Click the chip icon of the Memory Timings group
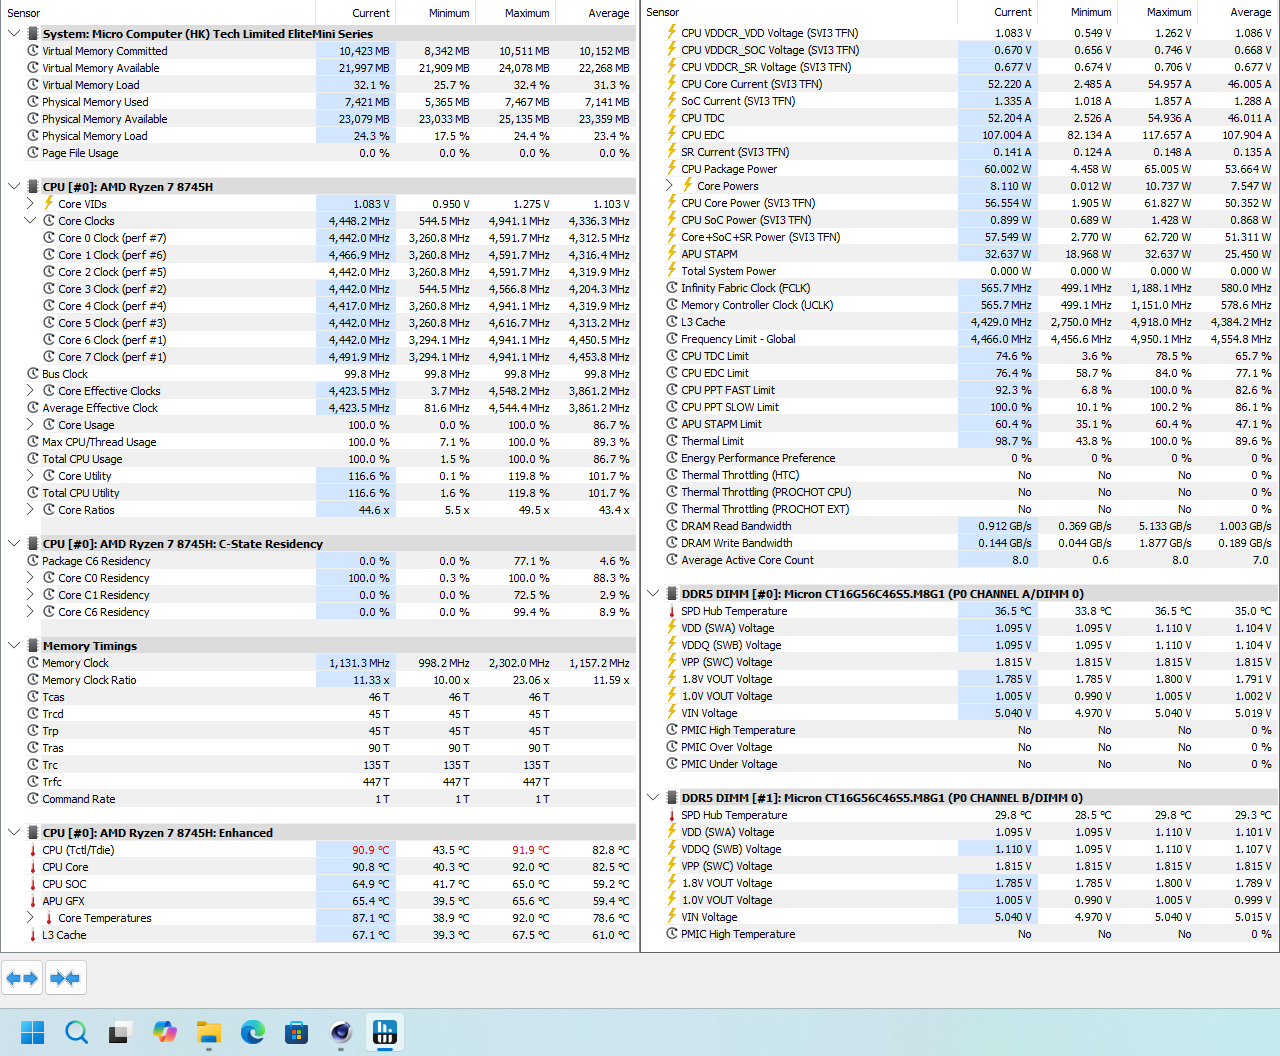1280x1056 pixels. pos(33,646)
